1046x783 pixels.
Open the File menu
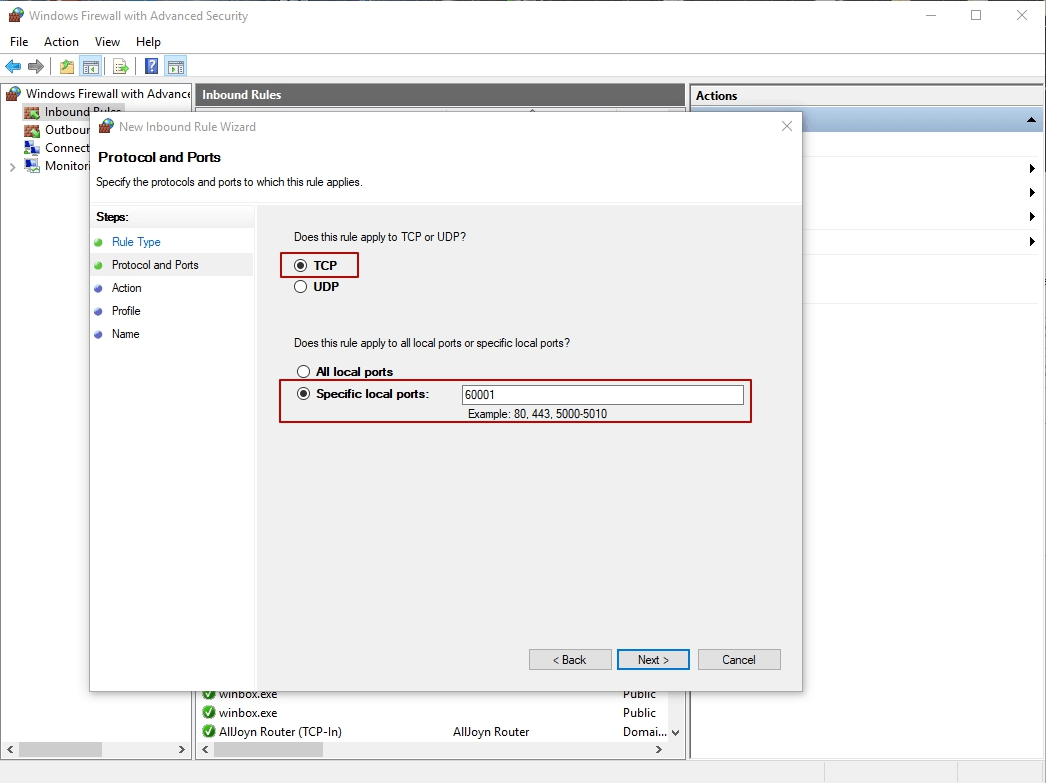(x=19, y=41)
